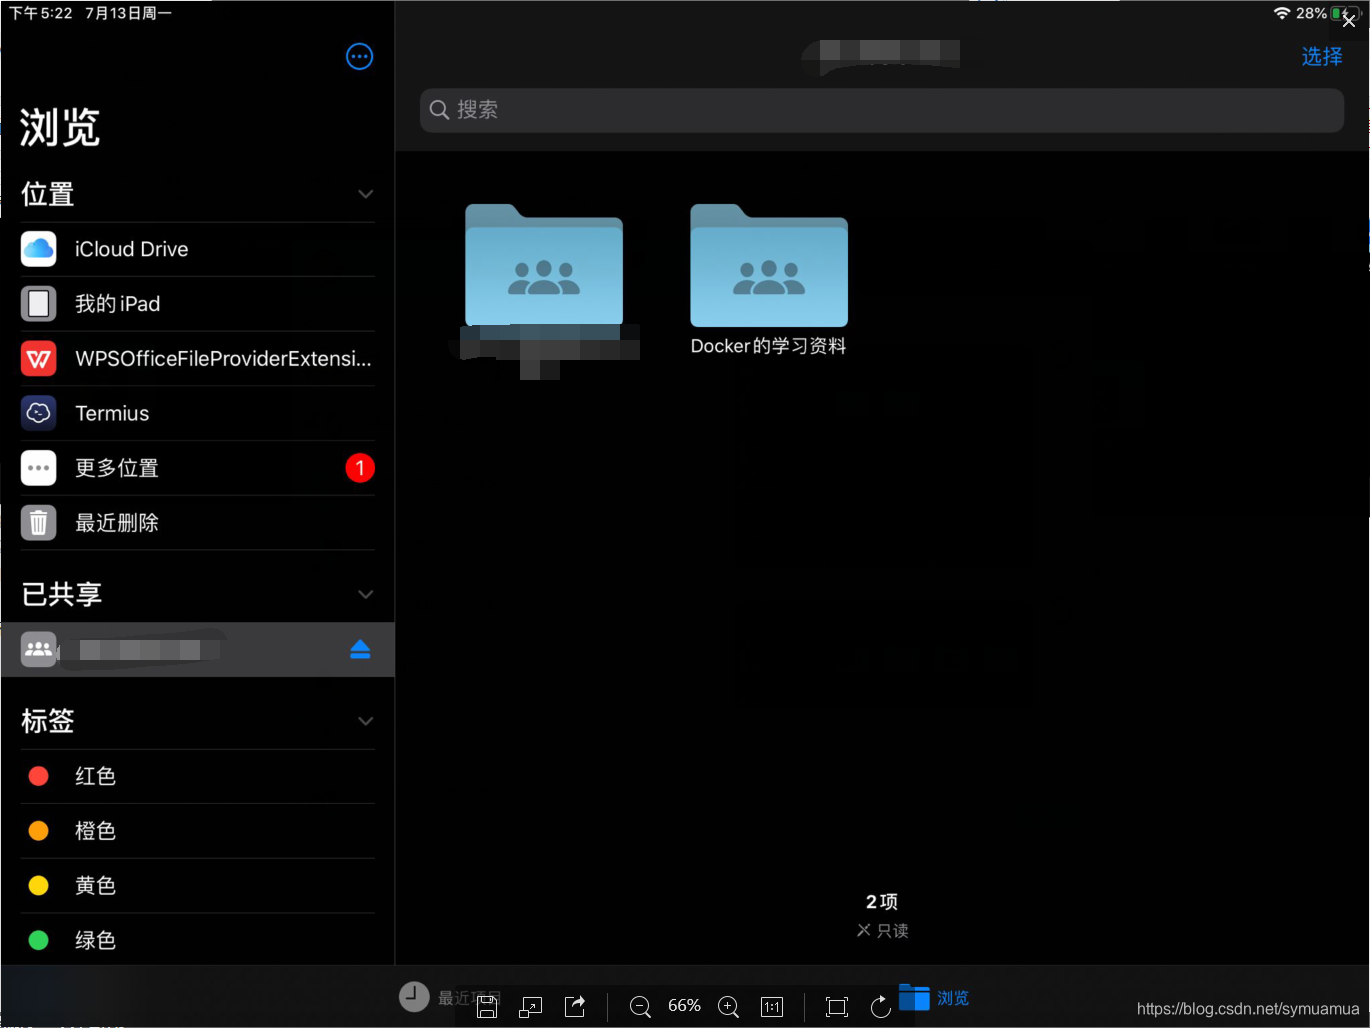Collapse the 位置 section
The width and height of the screenshot is (1370, 1028).
(366, 194)
